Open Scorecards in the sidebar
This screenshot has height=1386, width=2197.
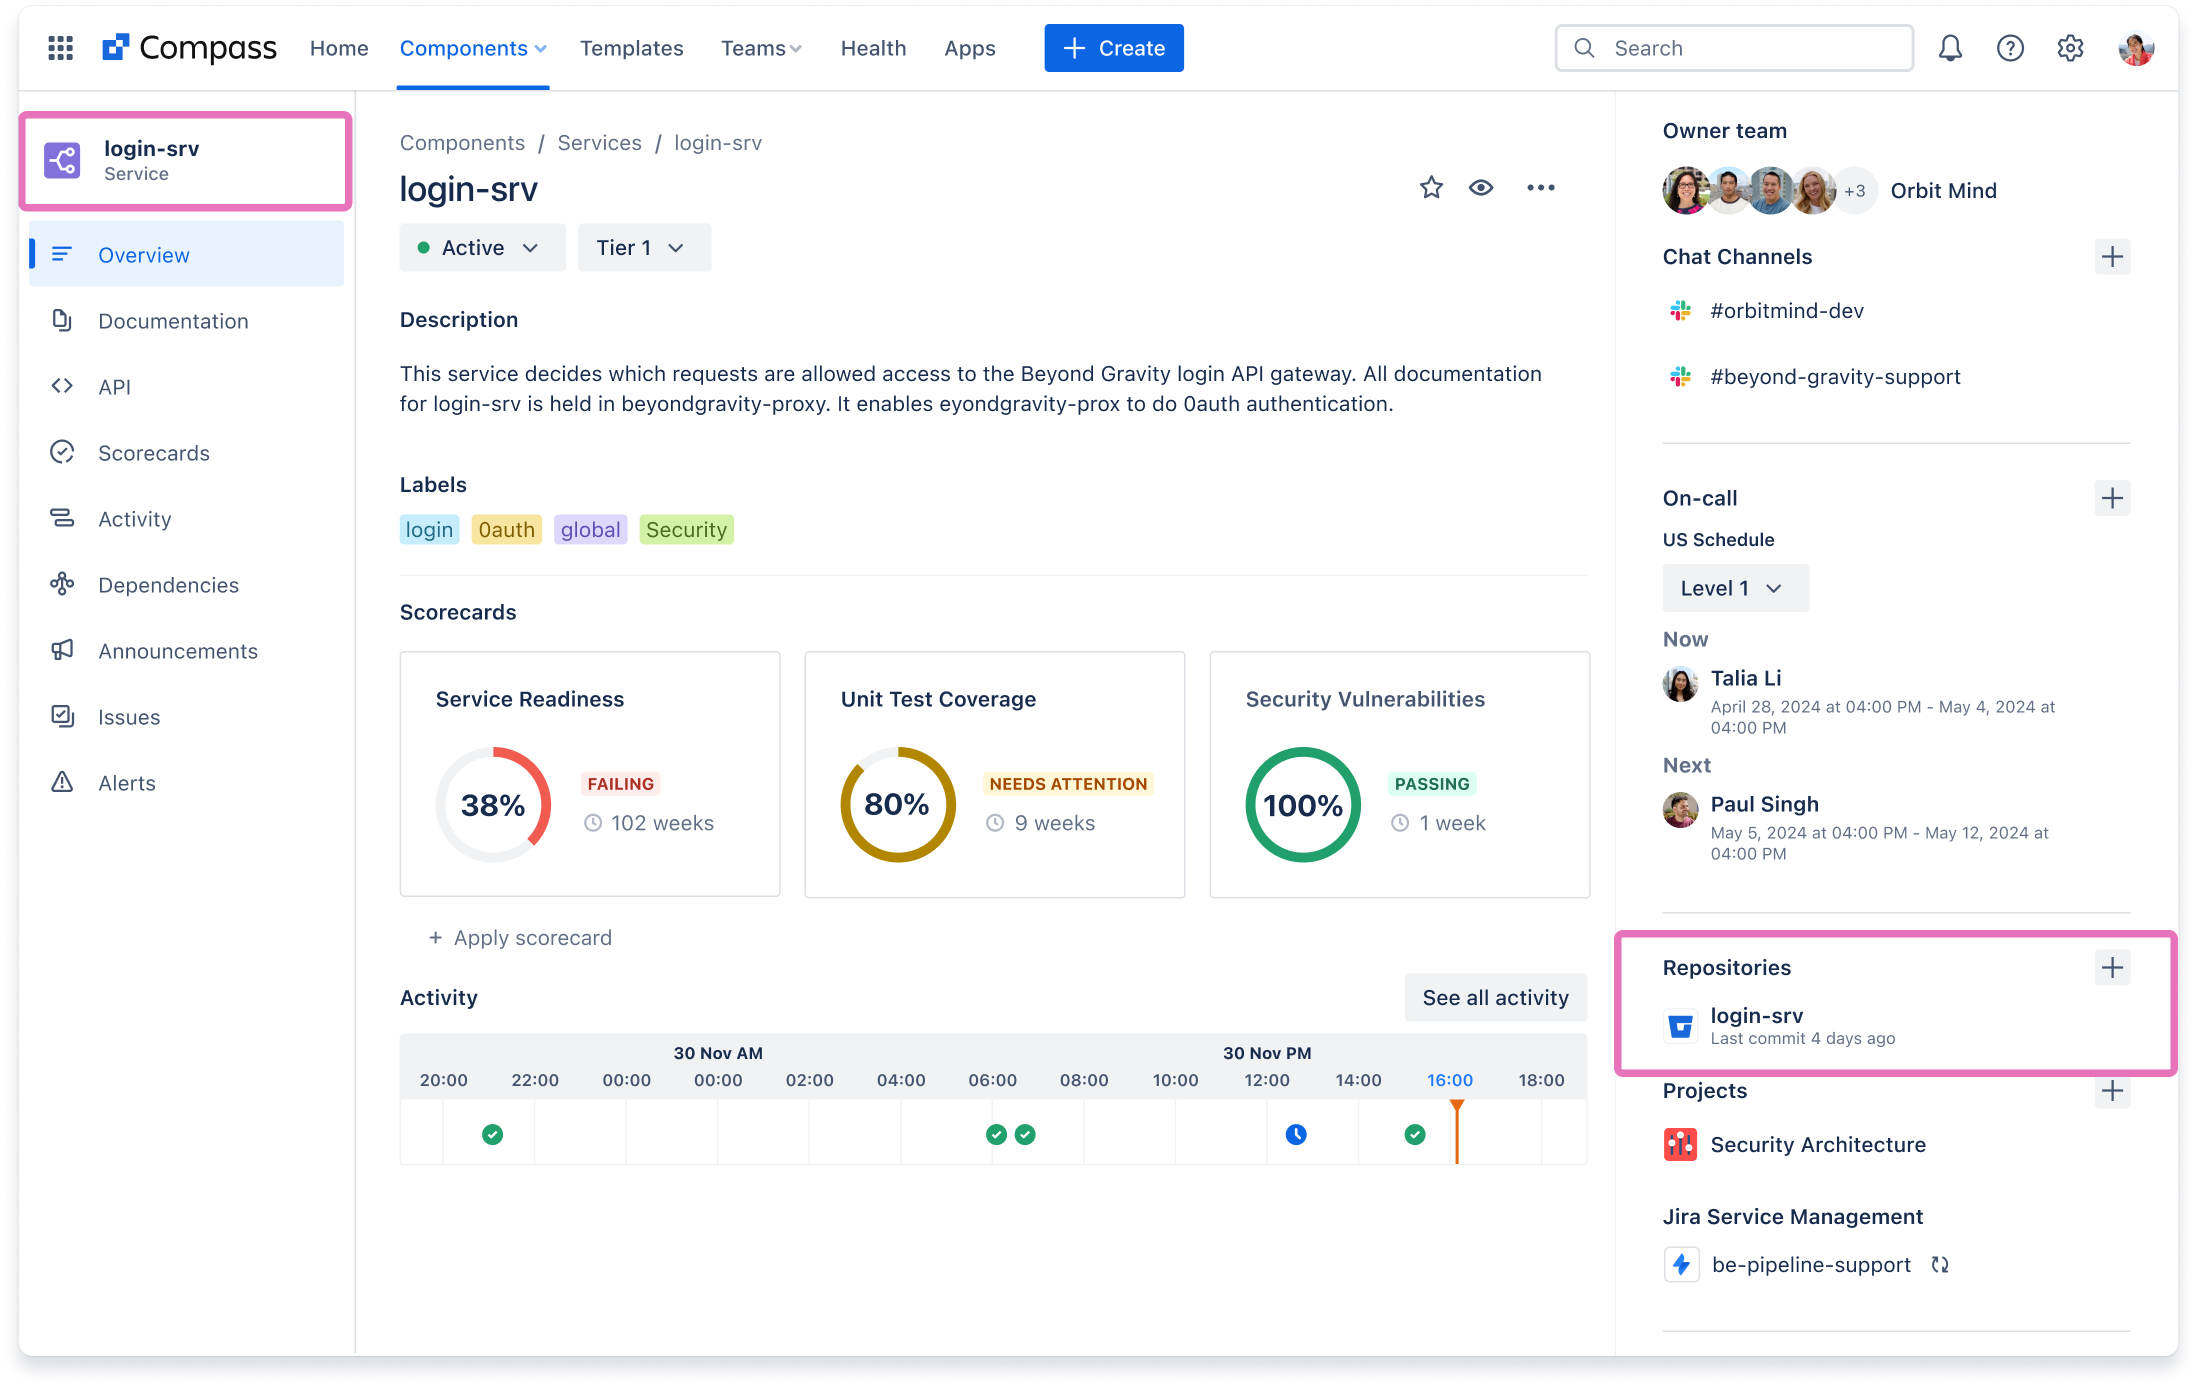pos(186,453)
